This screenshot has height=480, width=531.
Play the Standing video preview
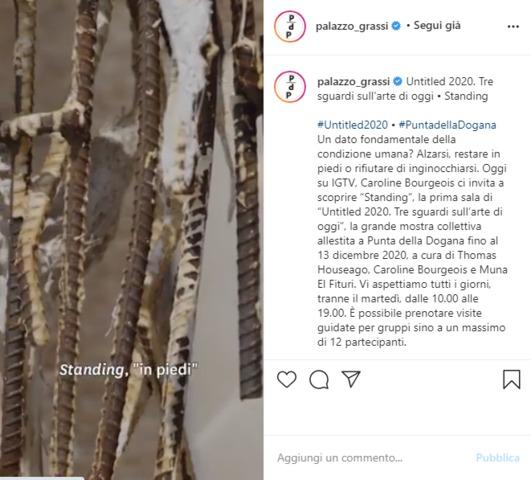[x=131, y=240]
